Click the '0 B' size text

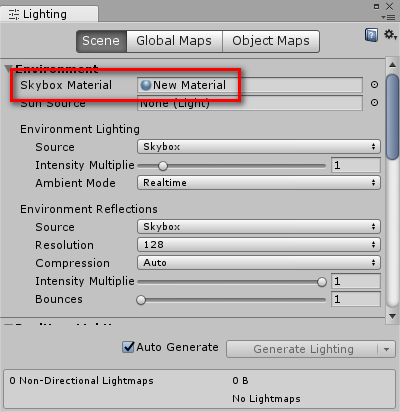point(240,381)
